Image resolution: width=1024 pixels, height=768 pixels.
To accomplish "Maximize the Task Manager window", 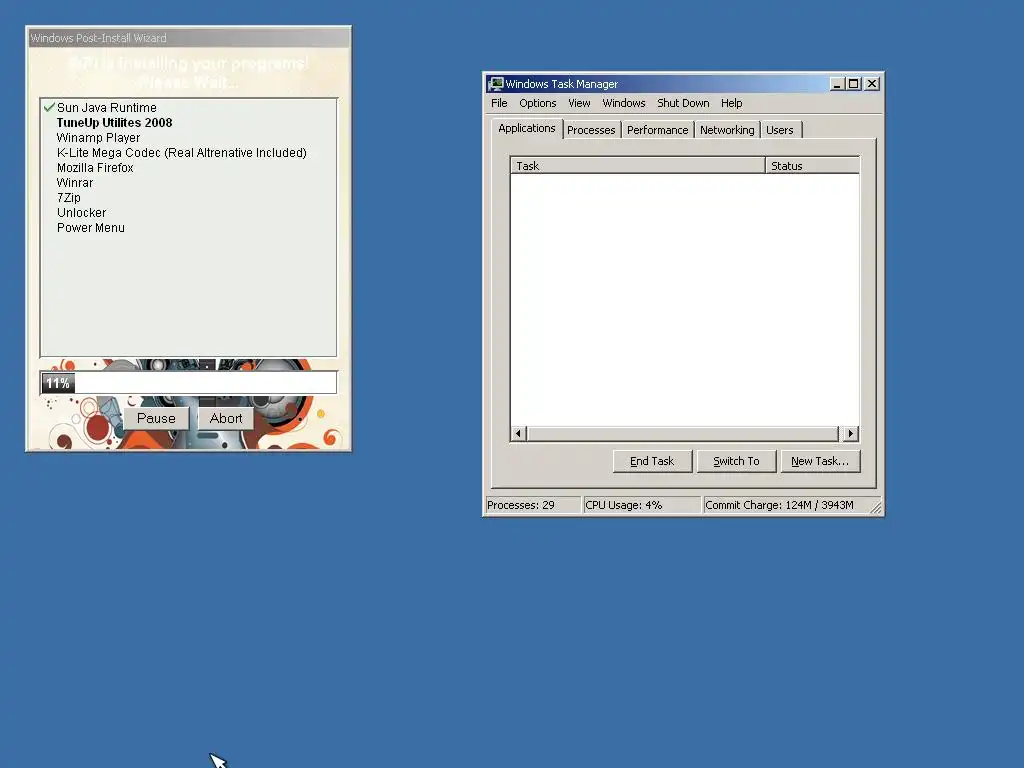I will pyautogui.click(x=853, y=84).
